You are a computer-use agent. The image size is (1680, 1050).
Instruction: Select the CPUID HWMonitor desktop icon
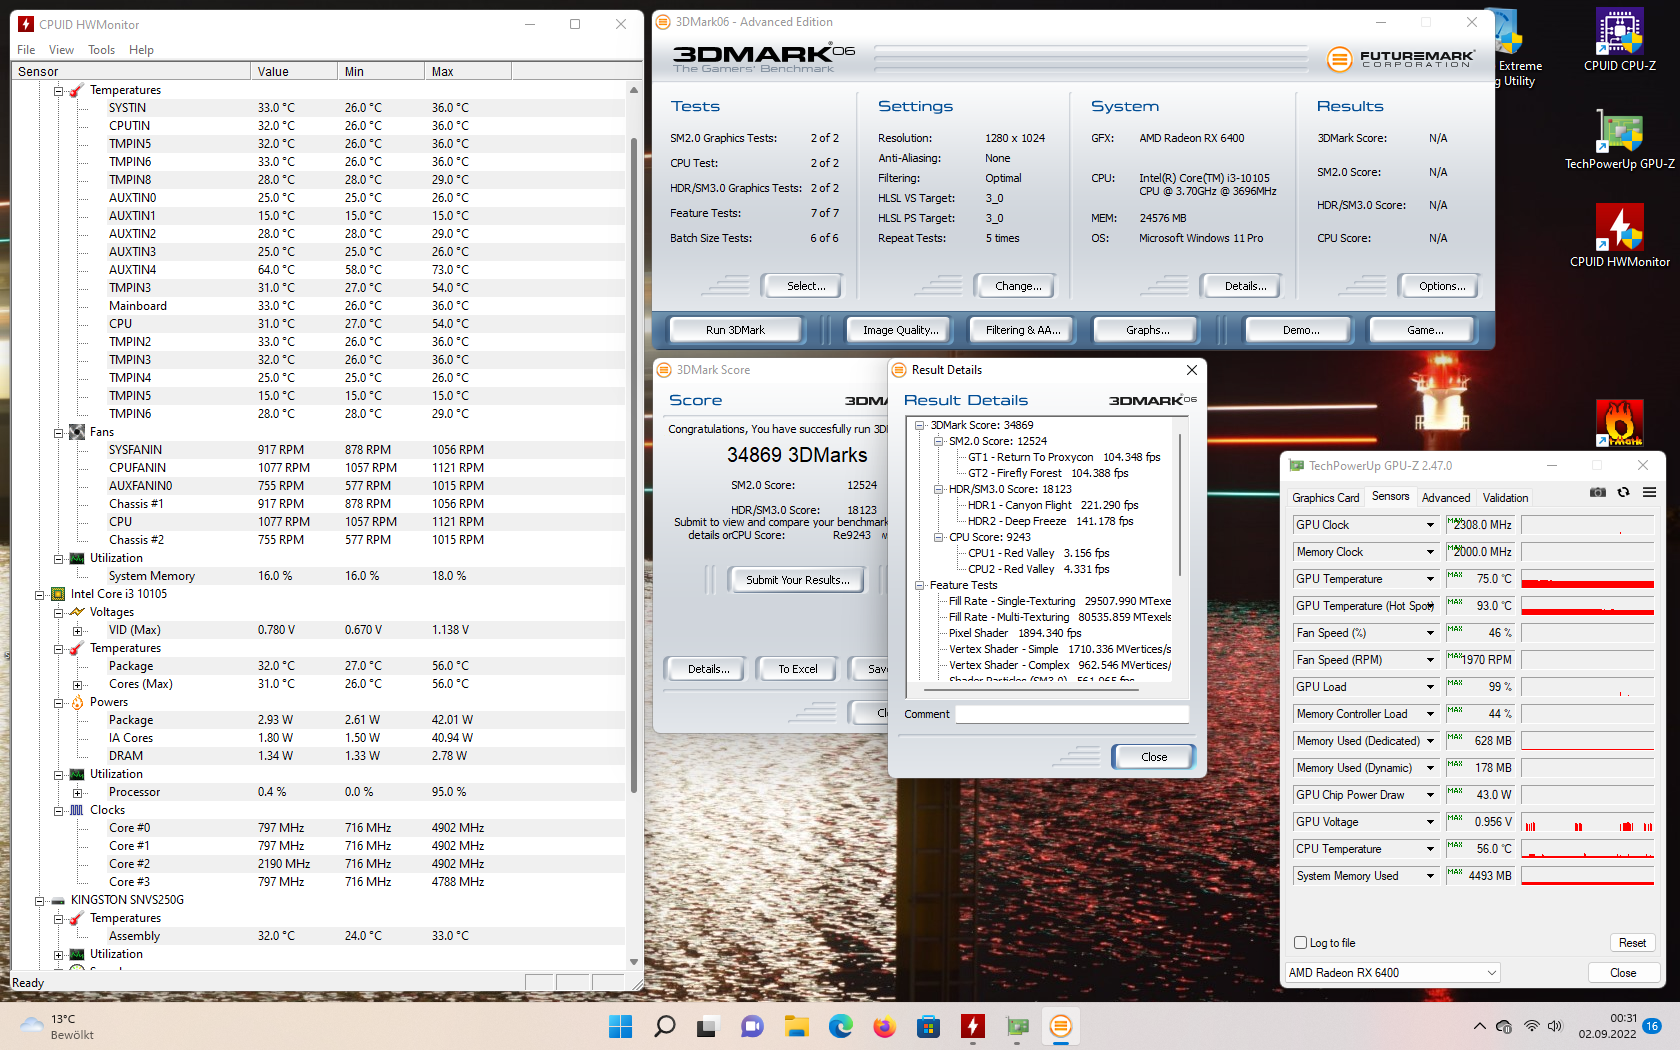coord(1620,237)
